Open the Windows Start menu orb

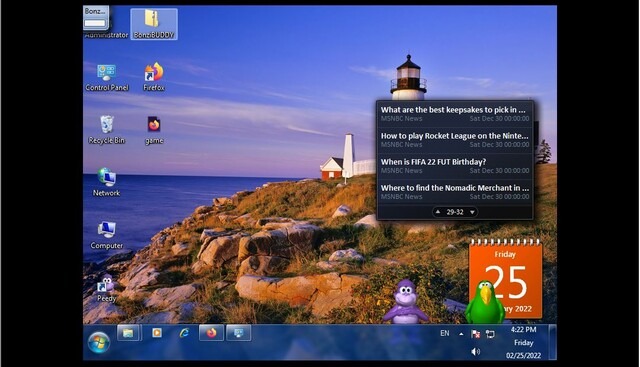click(99, 342)
